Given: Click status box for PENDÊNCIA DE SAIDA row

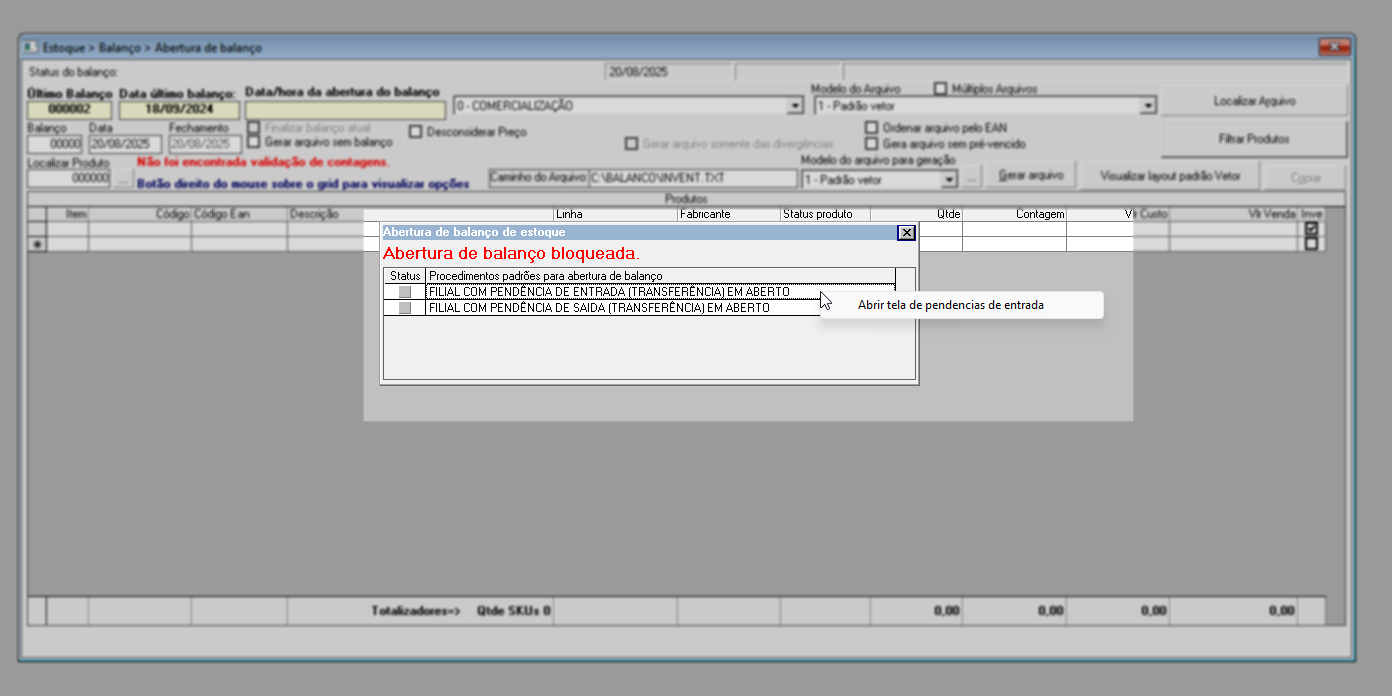Looking at the screenshot, I should point(405,309).
